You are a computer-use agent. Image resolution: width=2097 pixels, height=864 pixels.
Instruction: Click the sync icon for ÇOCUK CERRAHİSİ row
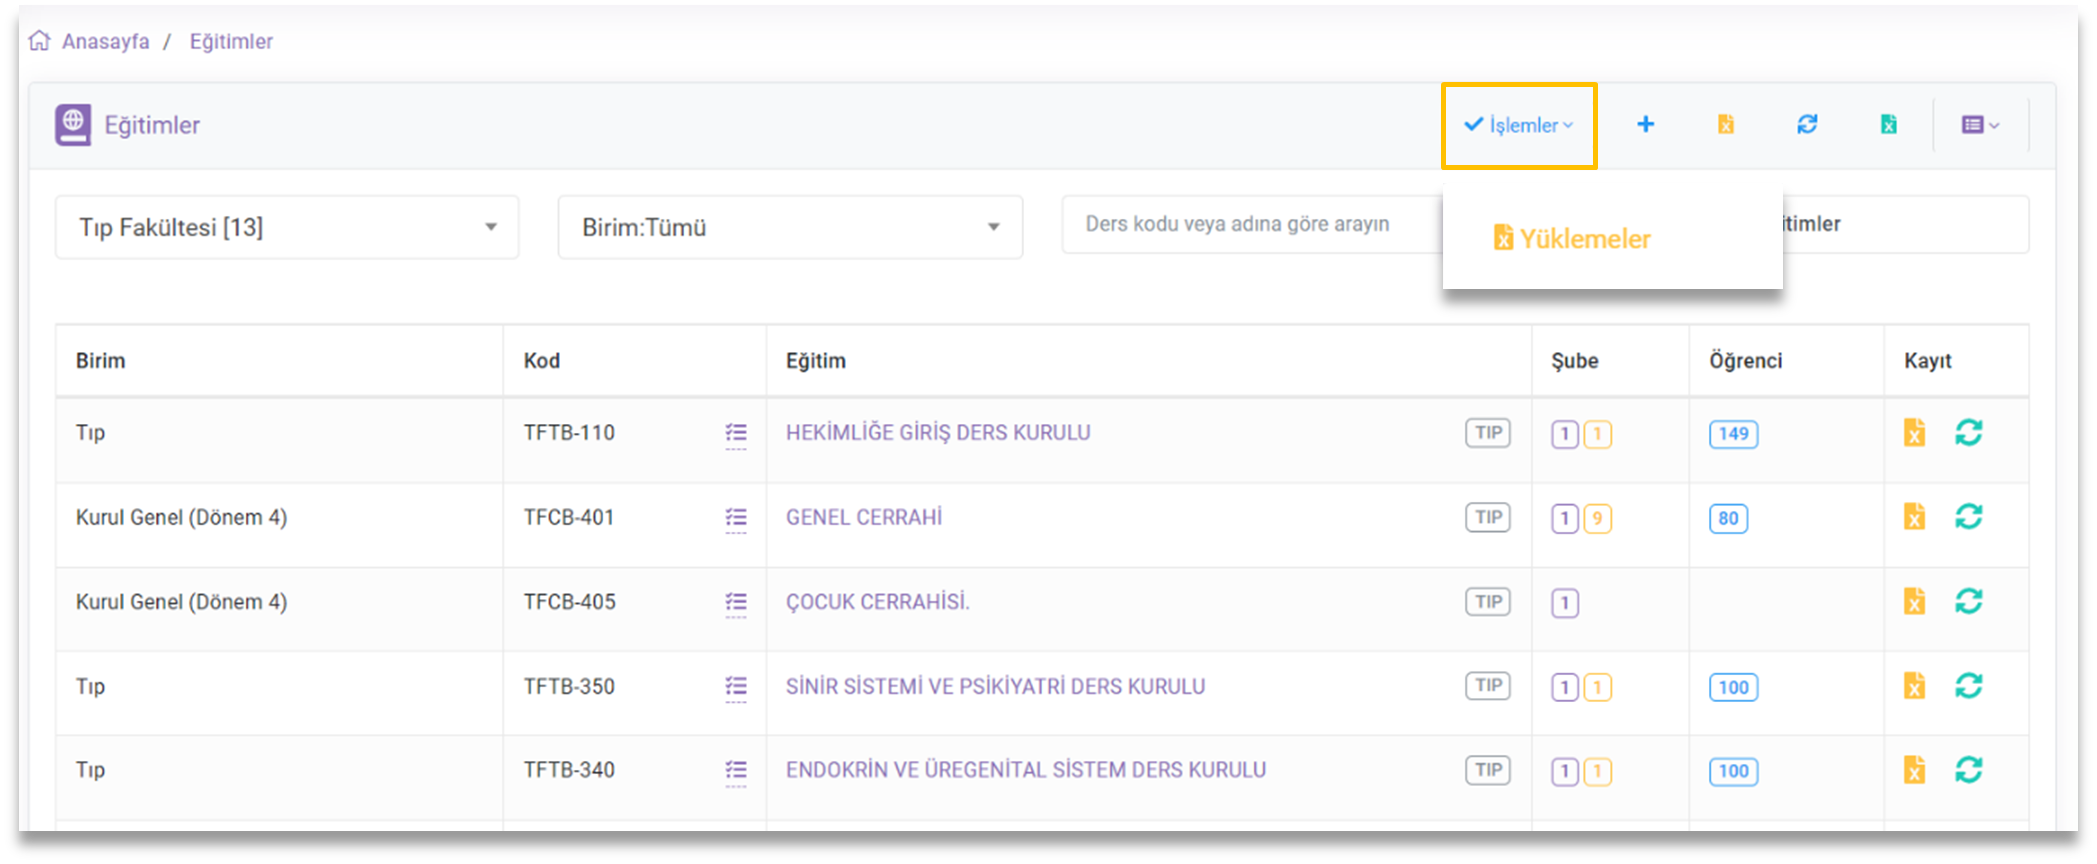tap(1969, 600)
